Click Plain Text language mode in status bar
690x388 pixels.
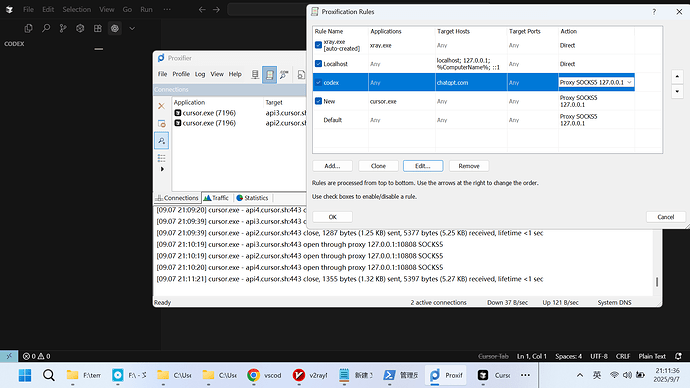point(652,356)
